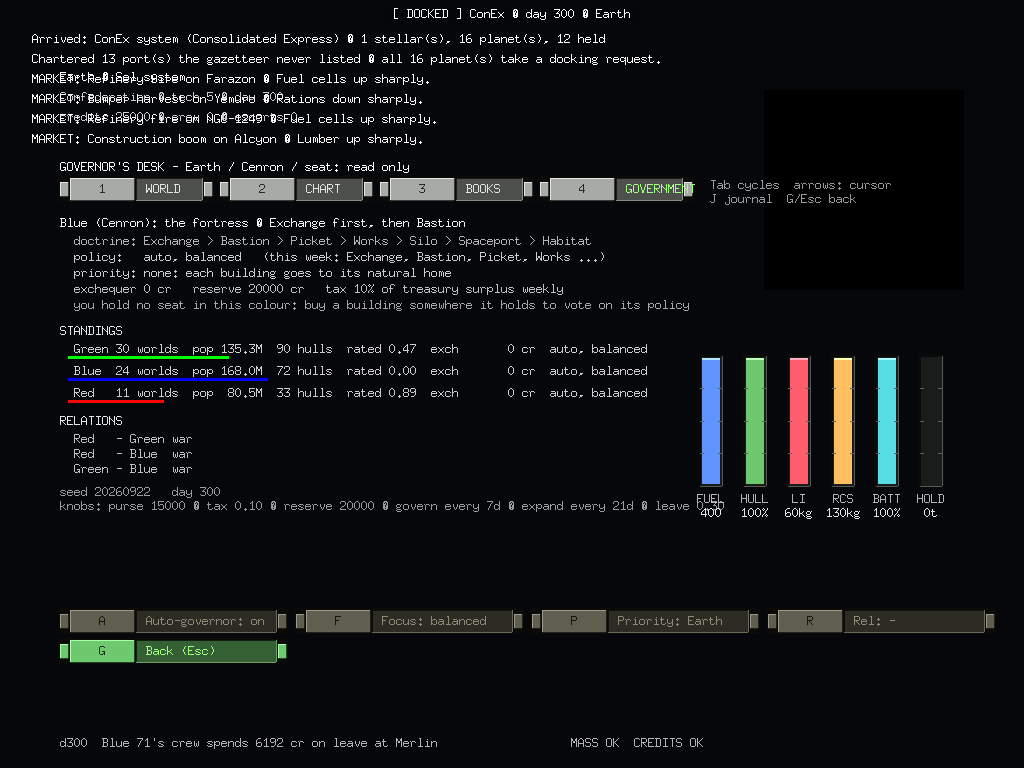Toggle the Auto-governor: on button

point(173,621)
